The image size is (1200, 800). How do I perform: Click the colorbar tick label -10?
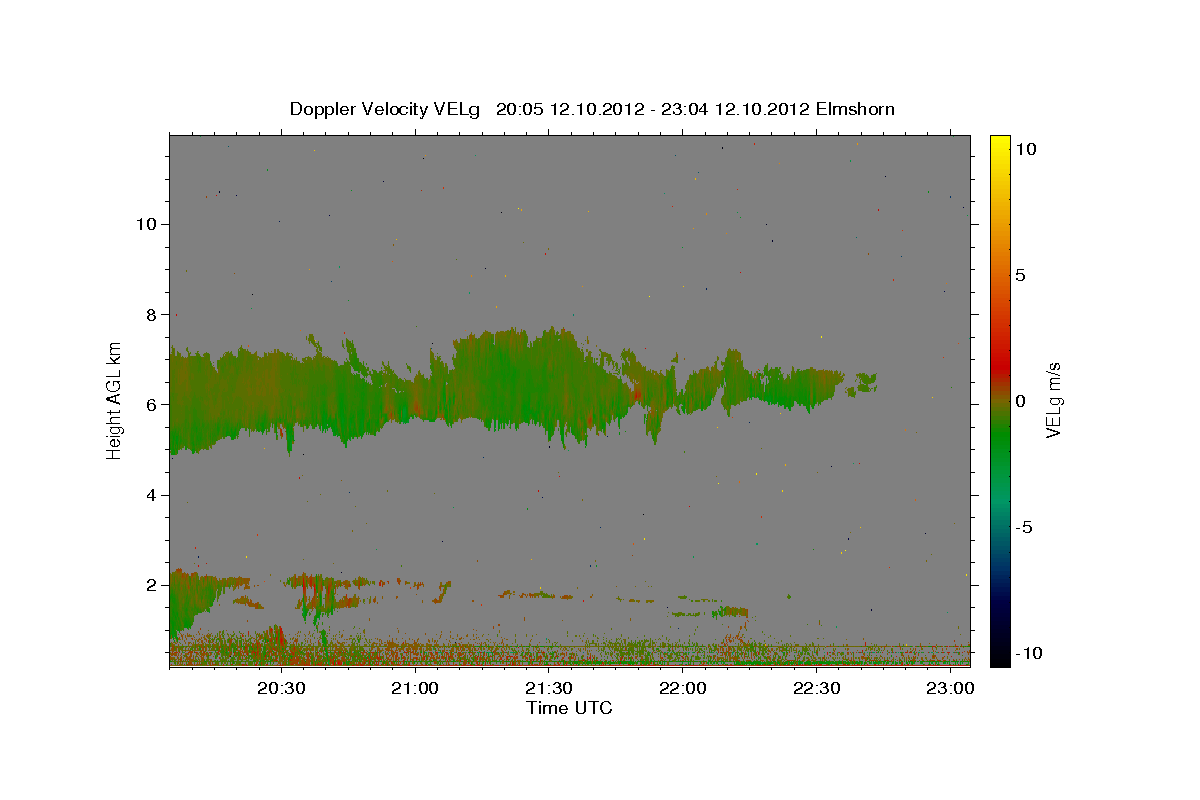1028,653
